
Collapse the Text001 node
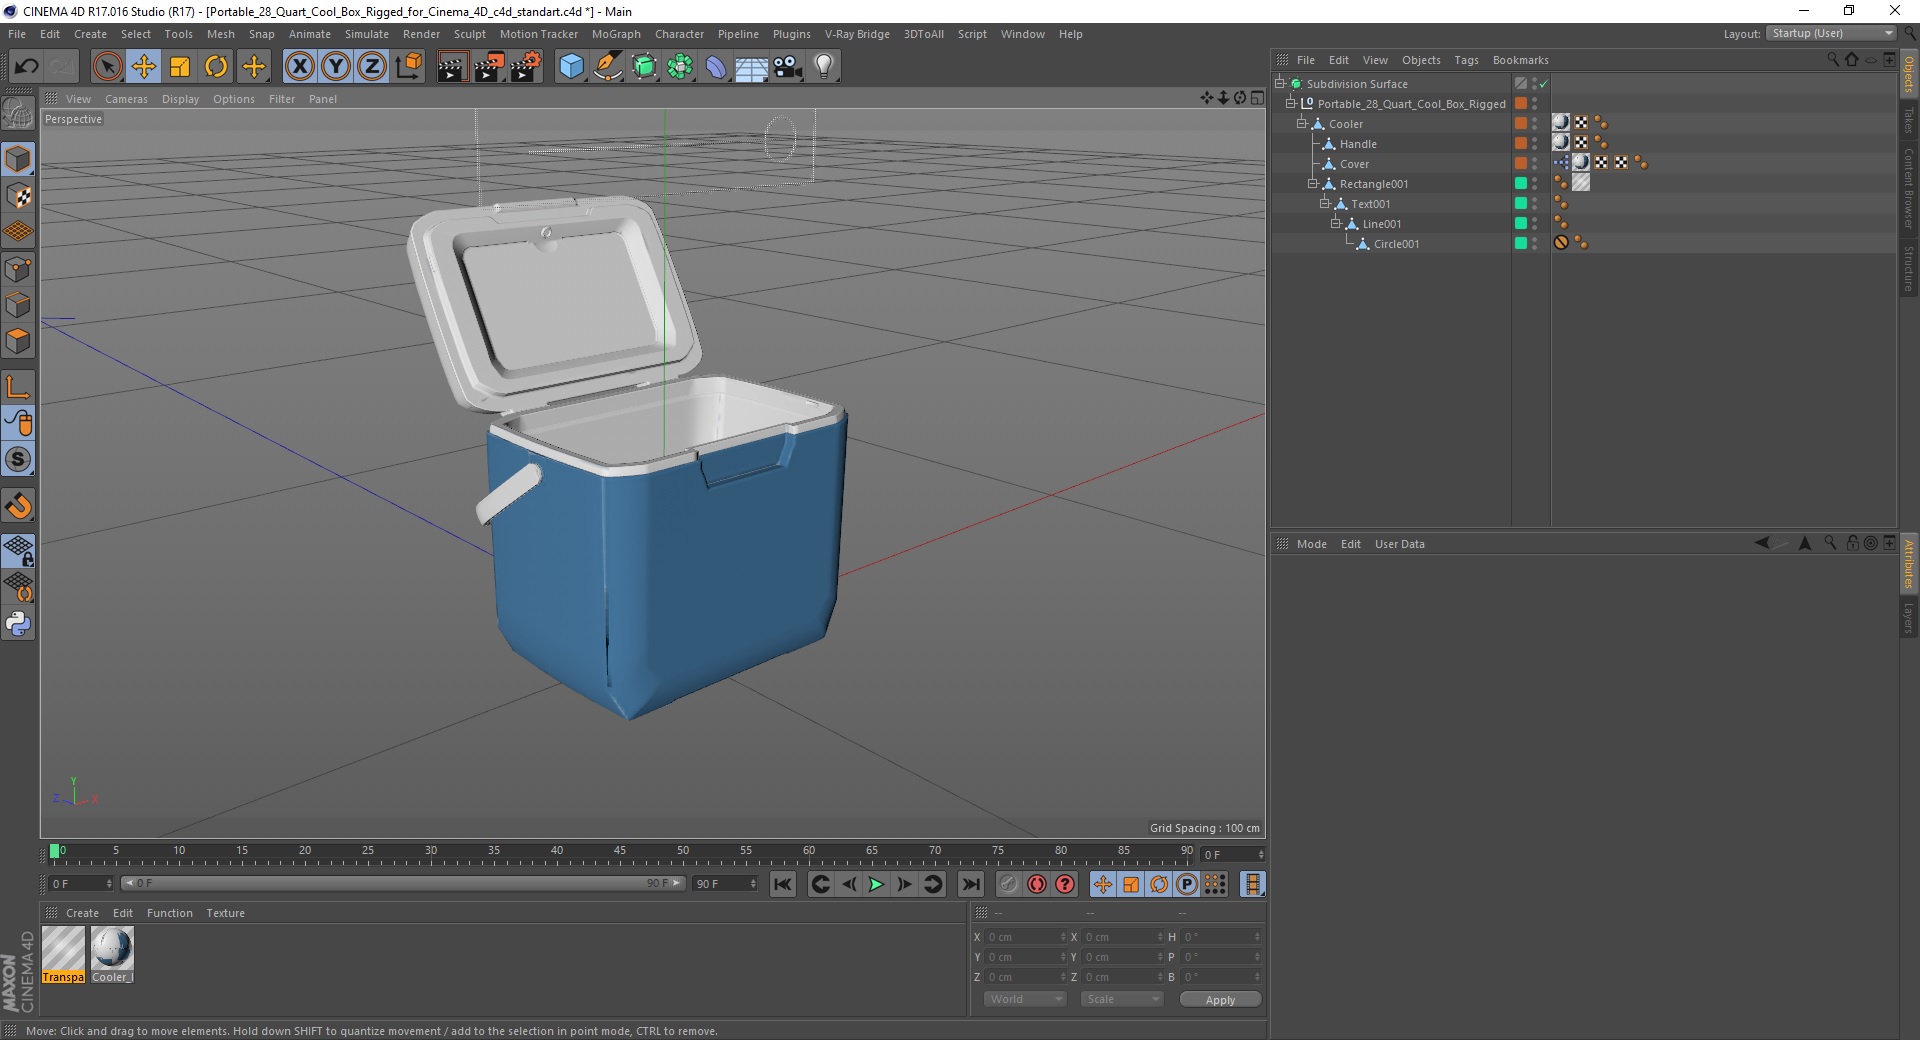(x=1324, y=204)
